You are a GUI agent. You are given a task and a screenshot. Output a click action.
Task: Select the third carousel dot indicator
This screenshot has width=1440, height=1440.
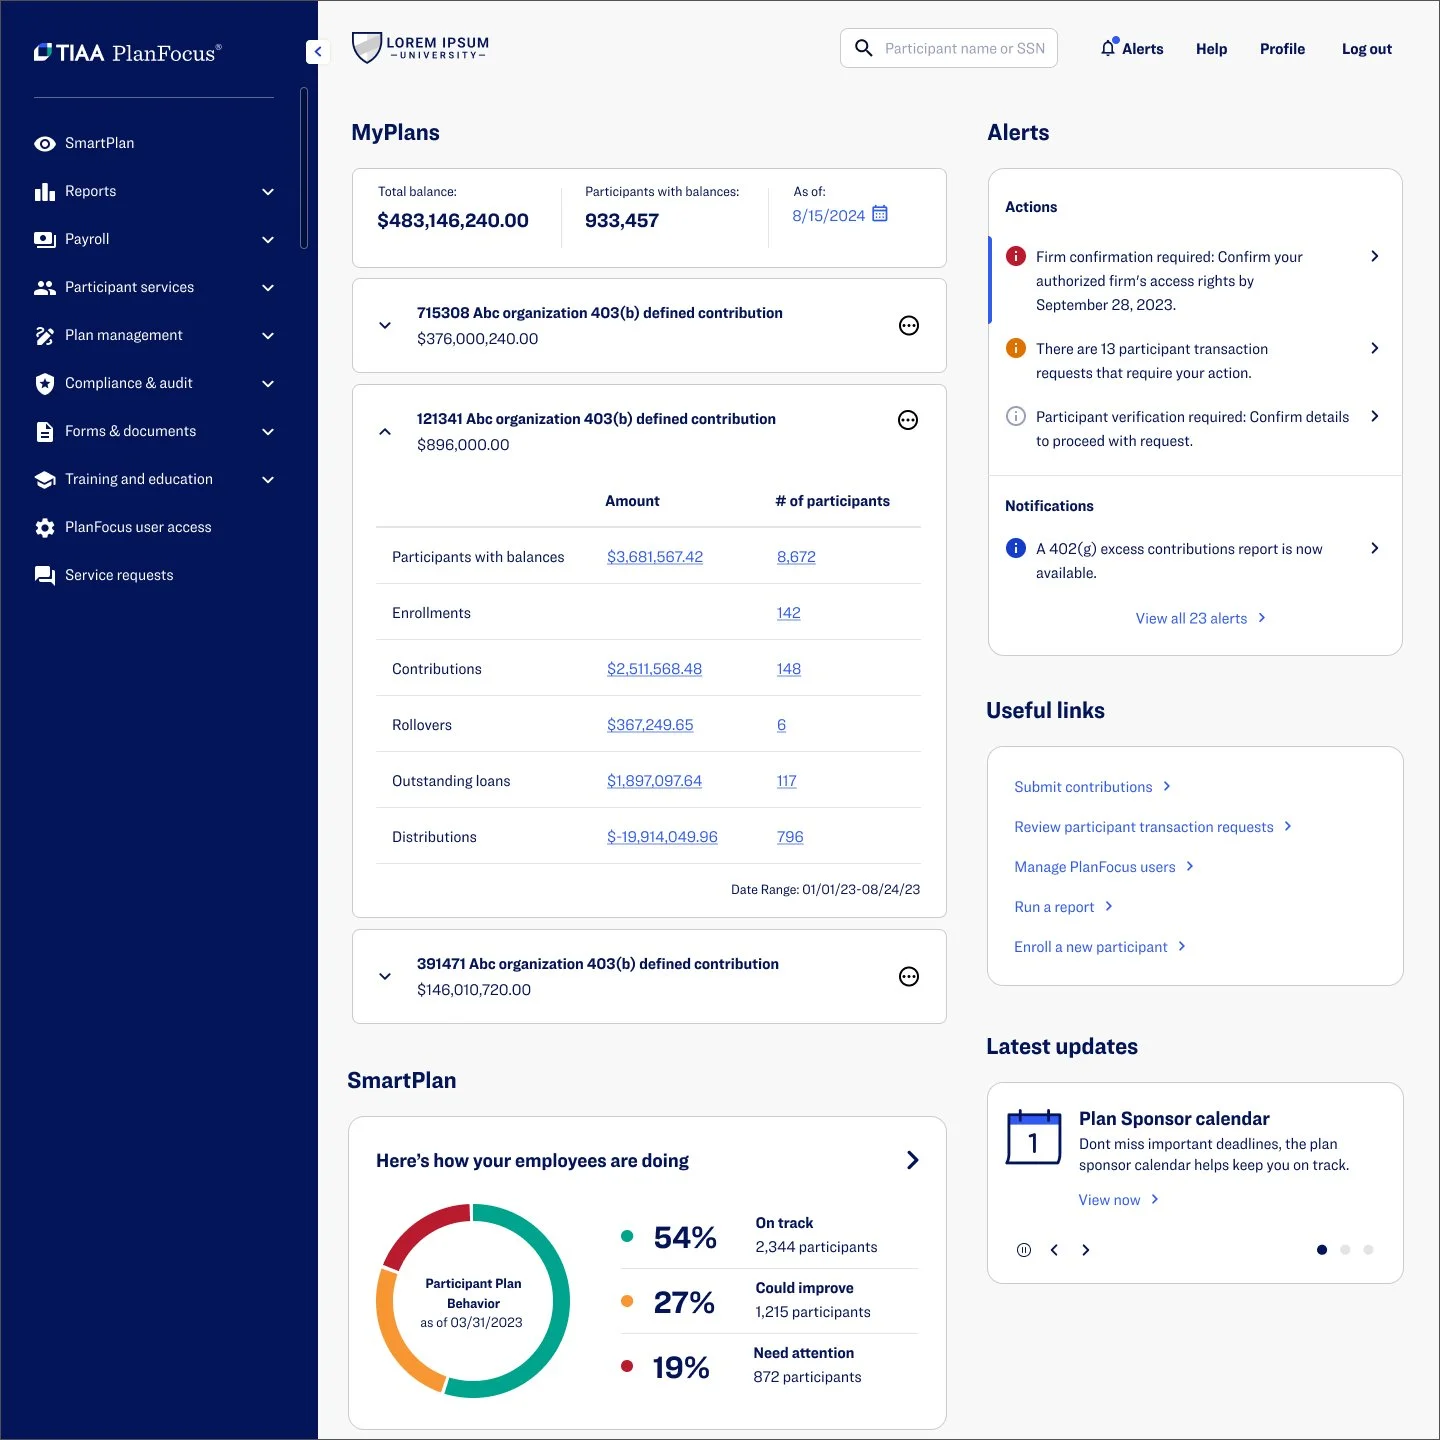(x=1368, y=1250)
